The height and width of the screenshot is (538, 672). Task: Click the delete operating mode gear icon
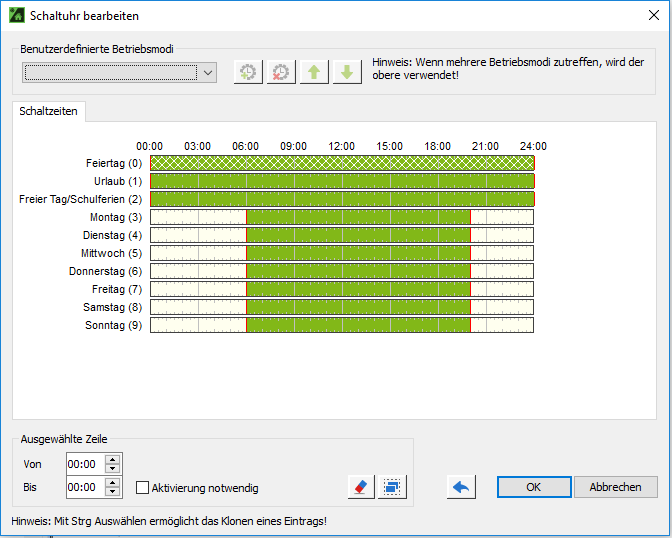coord(281,72)
